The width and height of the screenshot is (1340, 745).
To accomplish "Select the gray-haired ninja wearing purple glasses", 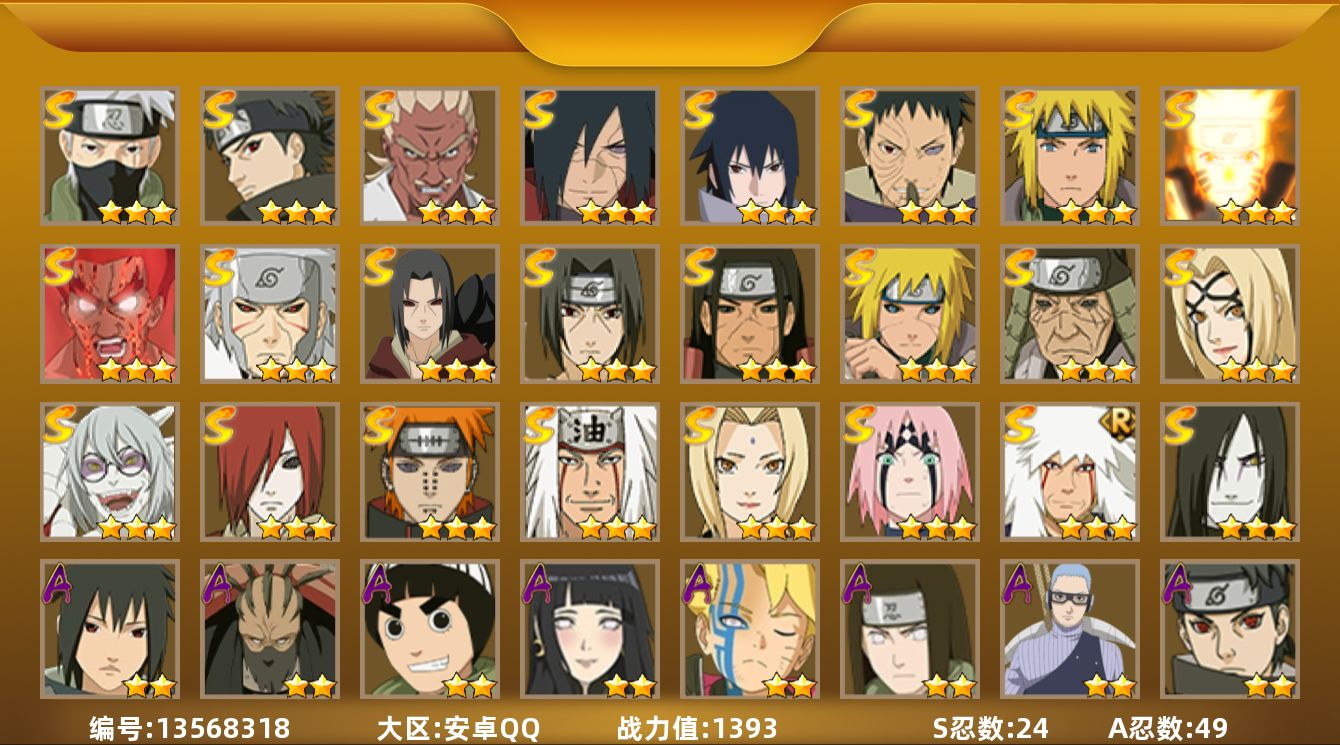I will [x=110, y=471].
